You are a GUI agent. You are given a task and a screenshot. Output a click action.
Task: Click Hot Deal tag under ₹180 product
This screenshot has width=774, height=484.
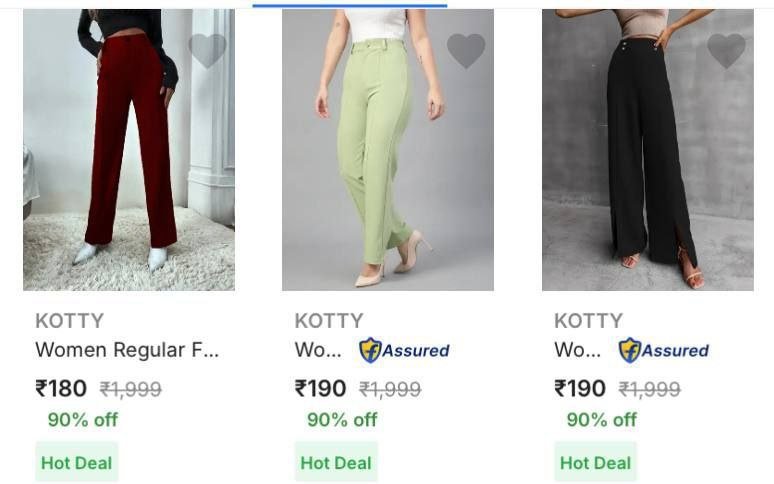77,463
